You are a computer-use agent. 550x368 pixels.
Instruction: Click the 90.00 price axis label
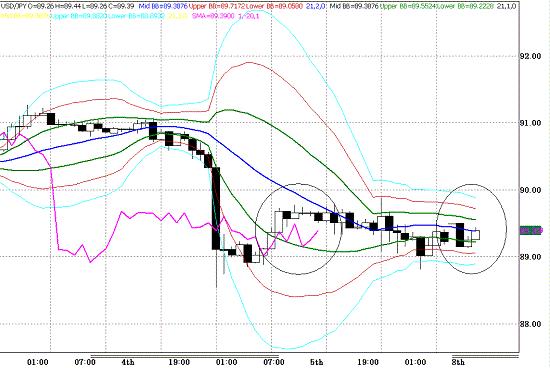(530, 190)
